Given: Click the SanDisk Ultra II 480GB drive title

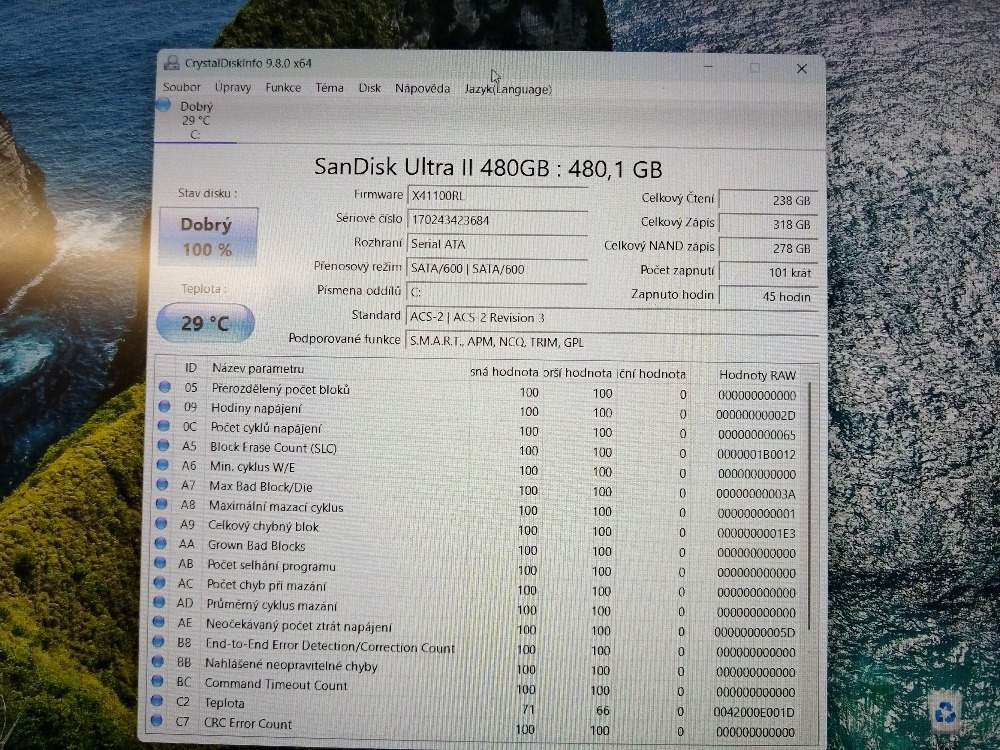Looking at the screenshot, I should coord(488,168).
